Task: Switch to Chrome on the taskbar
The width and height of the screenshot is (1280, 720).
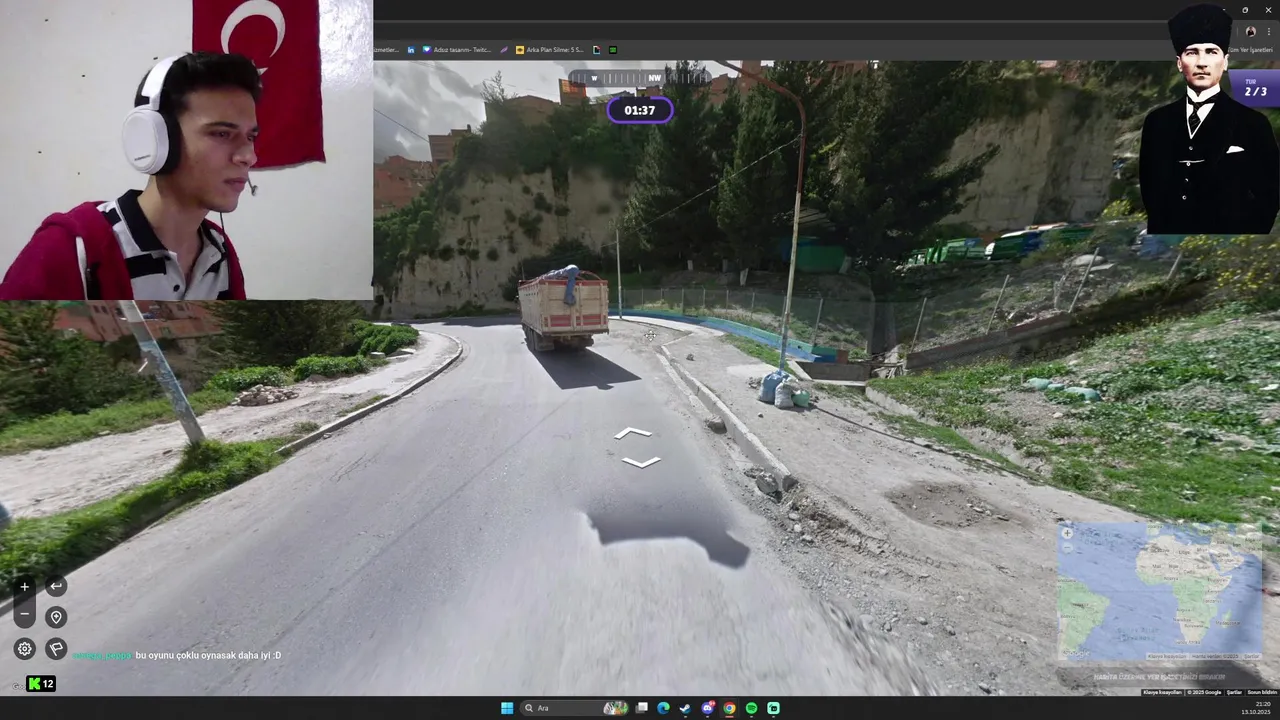Action: tap(729, 708)
